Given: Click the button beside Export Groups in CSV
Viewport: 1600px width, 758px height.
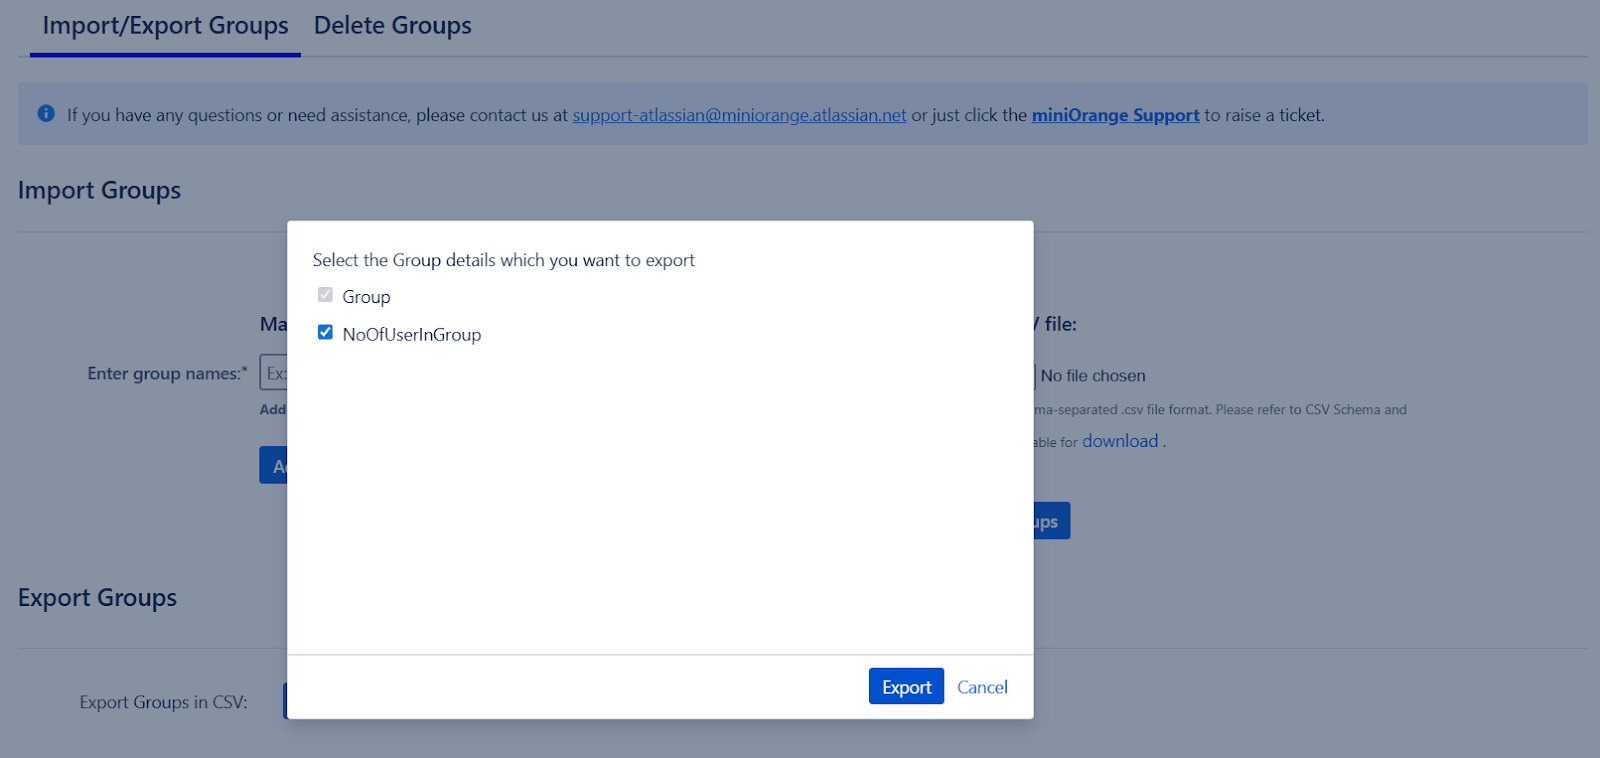Looking at the screenshot, I should click(x=285, y=701).
